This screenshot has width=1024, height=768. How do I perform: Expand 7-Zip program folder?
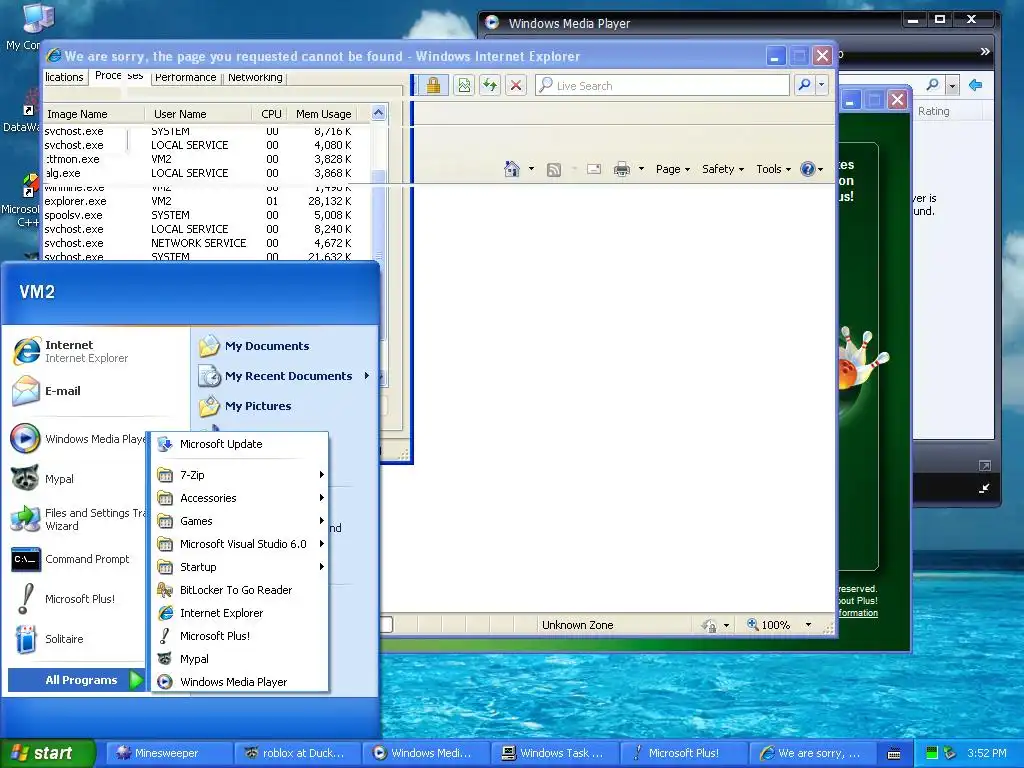(x=239, y=475)
